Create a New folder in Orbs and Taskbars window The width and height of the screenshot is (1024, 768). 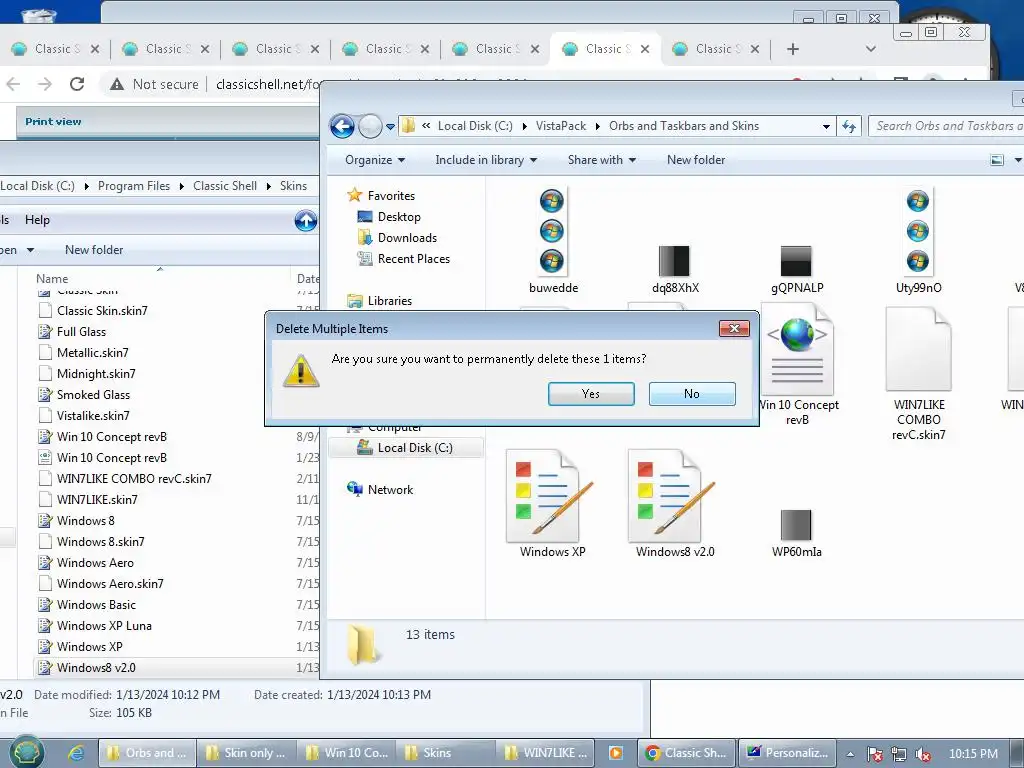point(696,160)
